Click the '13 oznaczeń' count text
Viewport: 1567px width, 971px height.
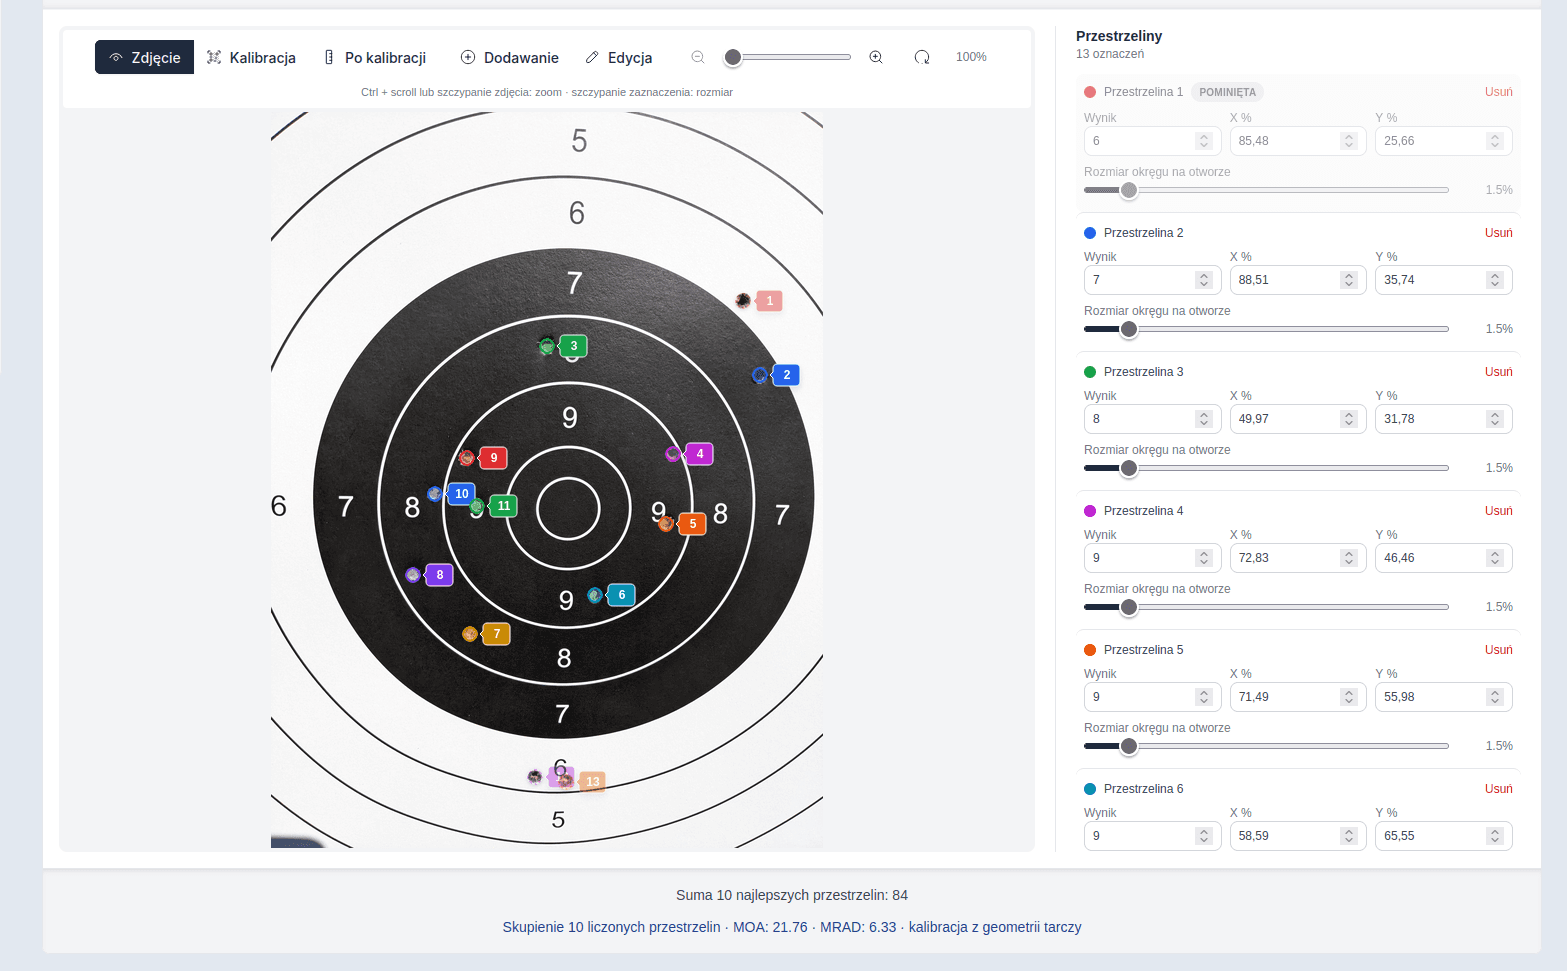1110,54
